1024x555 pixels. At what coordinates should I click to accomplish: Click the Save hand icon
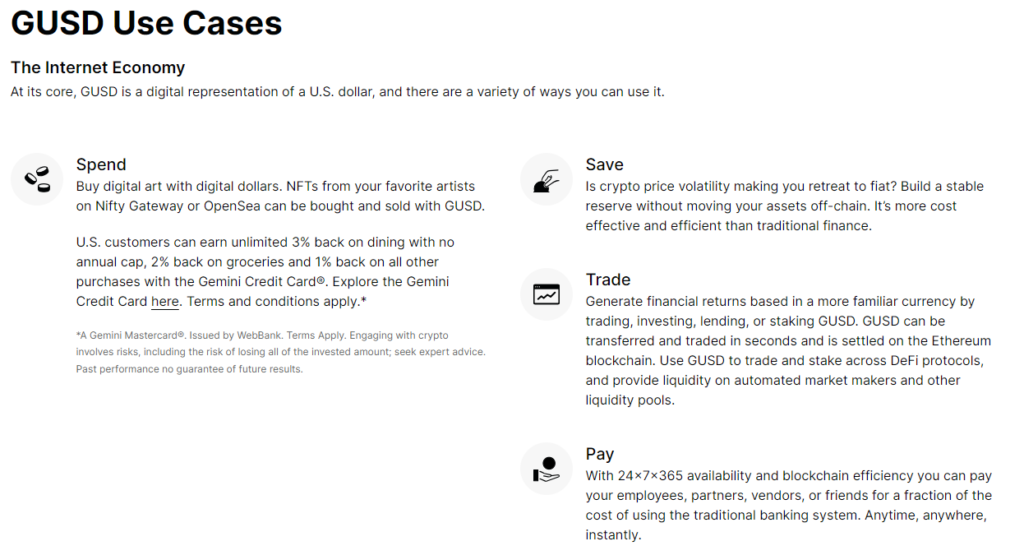tap(546, 180)
